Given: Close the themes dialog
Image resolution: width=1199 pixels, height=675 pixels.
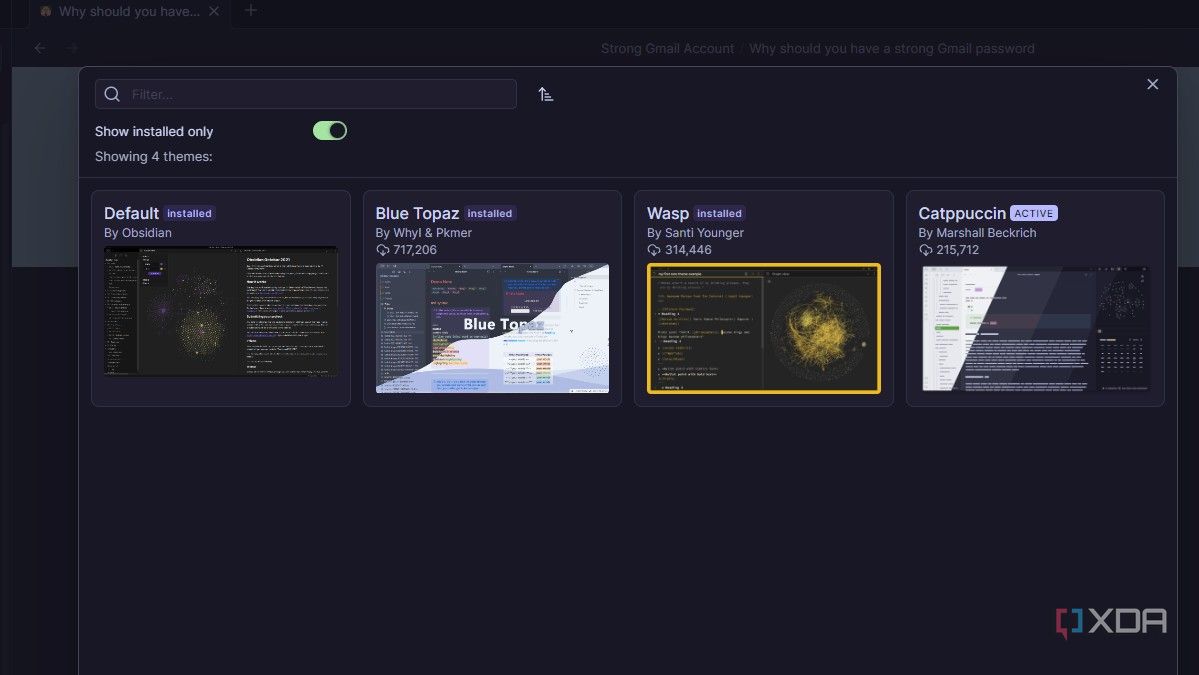Looking at the screenshot, I should pos(1152,84).
